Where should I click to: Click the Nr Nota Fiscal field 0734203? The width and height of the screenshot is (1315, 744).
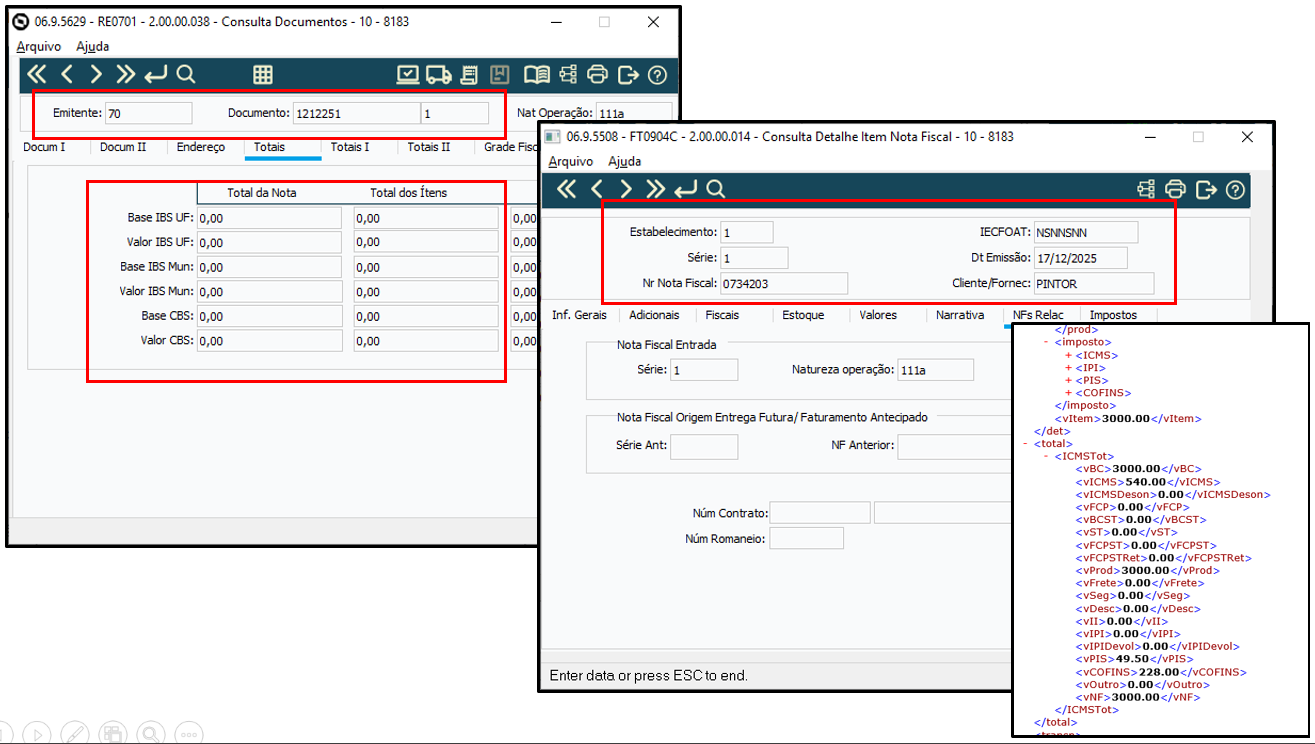pyautogui.click(x=784, y=284)
